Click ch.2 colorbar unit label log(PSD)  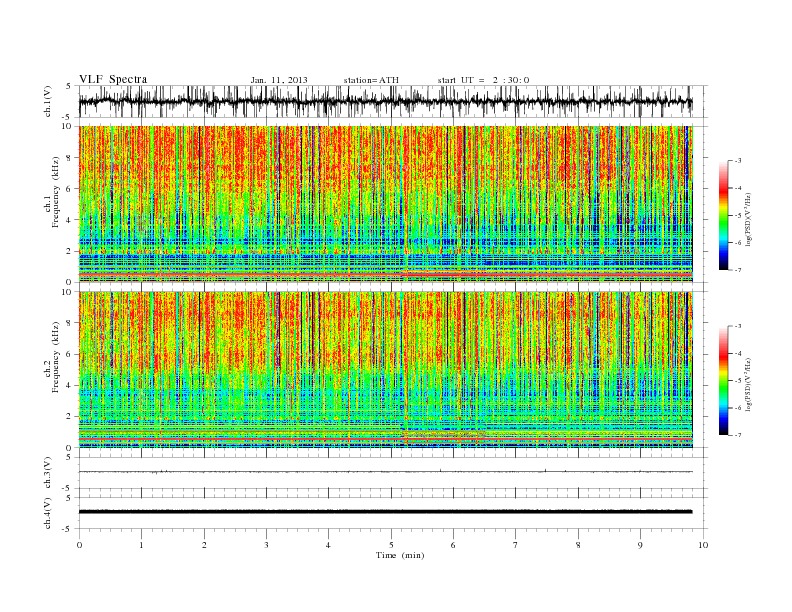(x=749, y=384)
